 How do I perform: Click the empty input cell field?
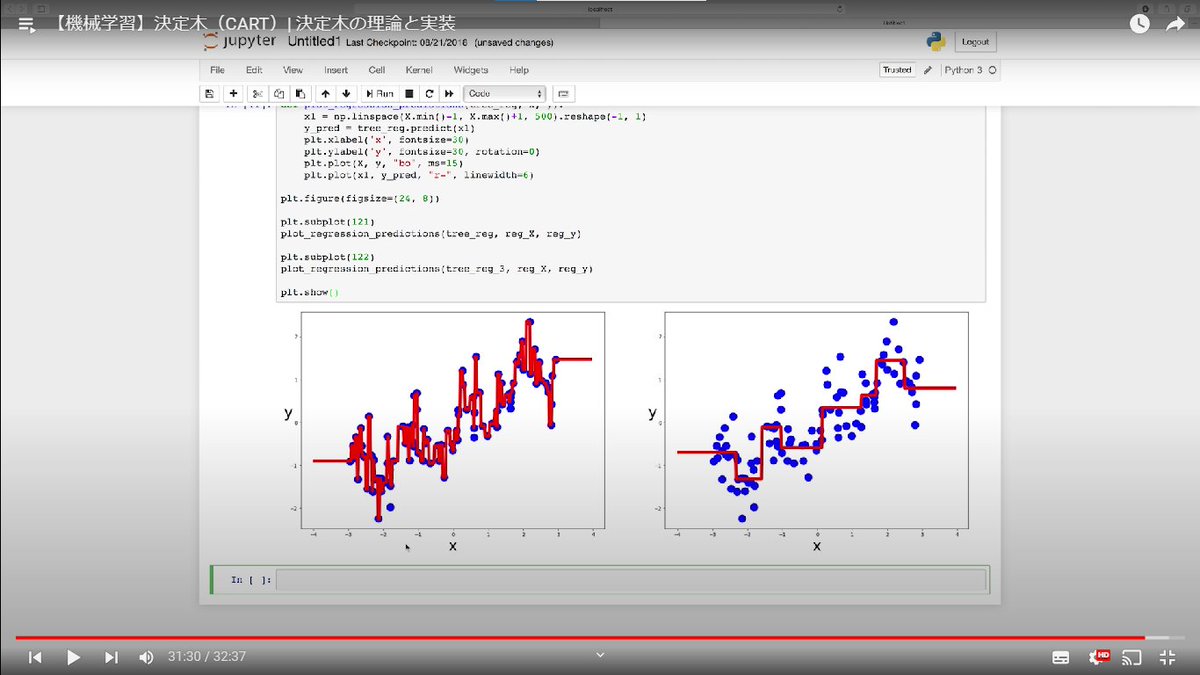(631, 580)
